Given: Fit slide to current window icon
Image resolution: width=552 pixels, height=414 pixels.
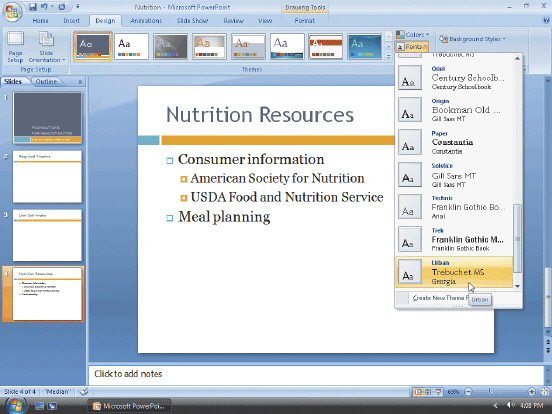Looking at the screenshot, I should pyautogui.click(x=545, y=391).
